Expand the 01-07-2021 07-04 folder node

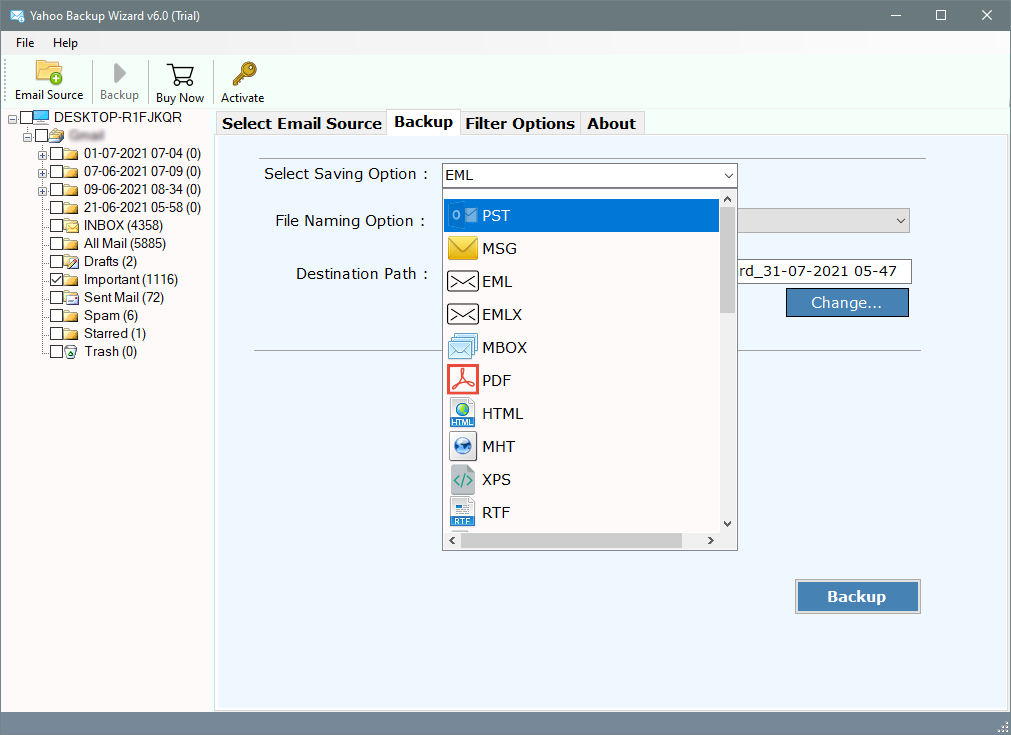(42, 155)
